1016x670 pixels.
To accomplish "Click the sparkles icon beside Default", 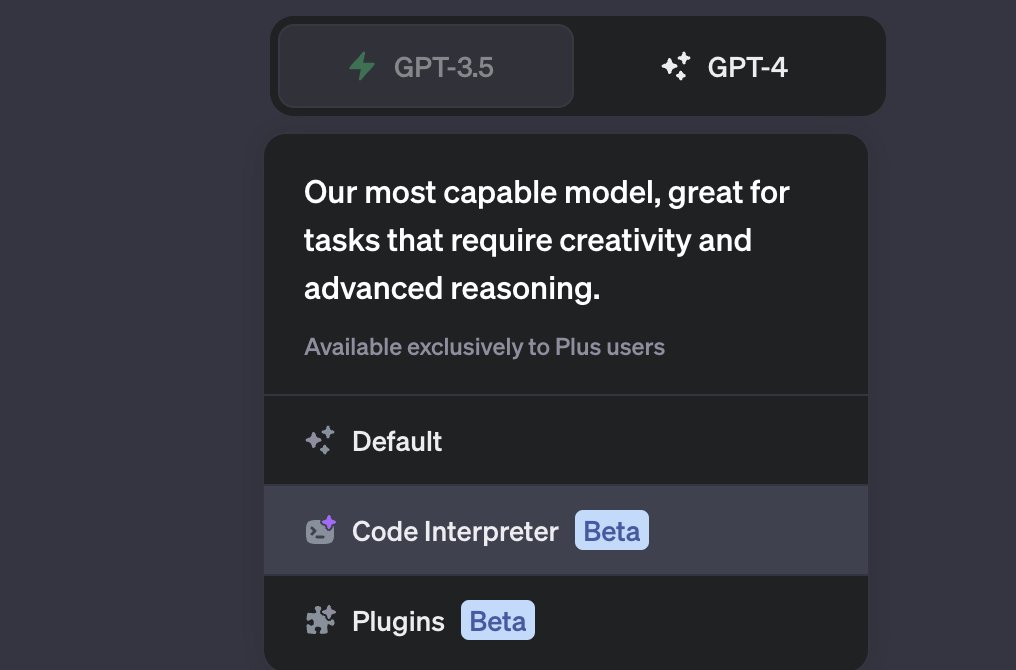I will tap(320, 441).
